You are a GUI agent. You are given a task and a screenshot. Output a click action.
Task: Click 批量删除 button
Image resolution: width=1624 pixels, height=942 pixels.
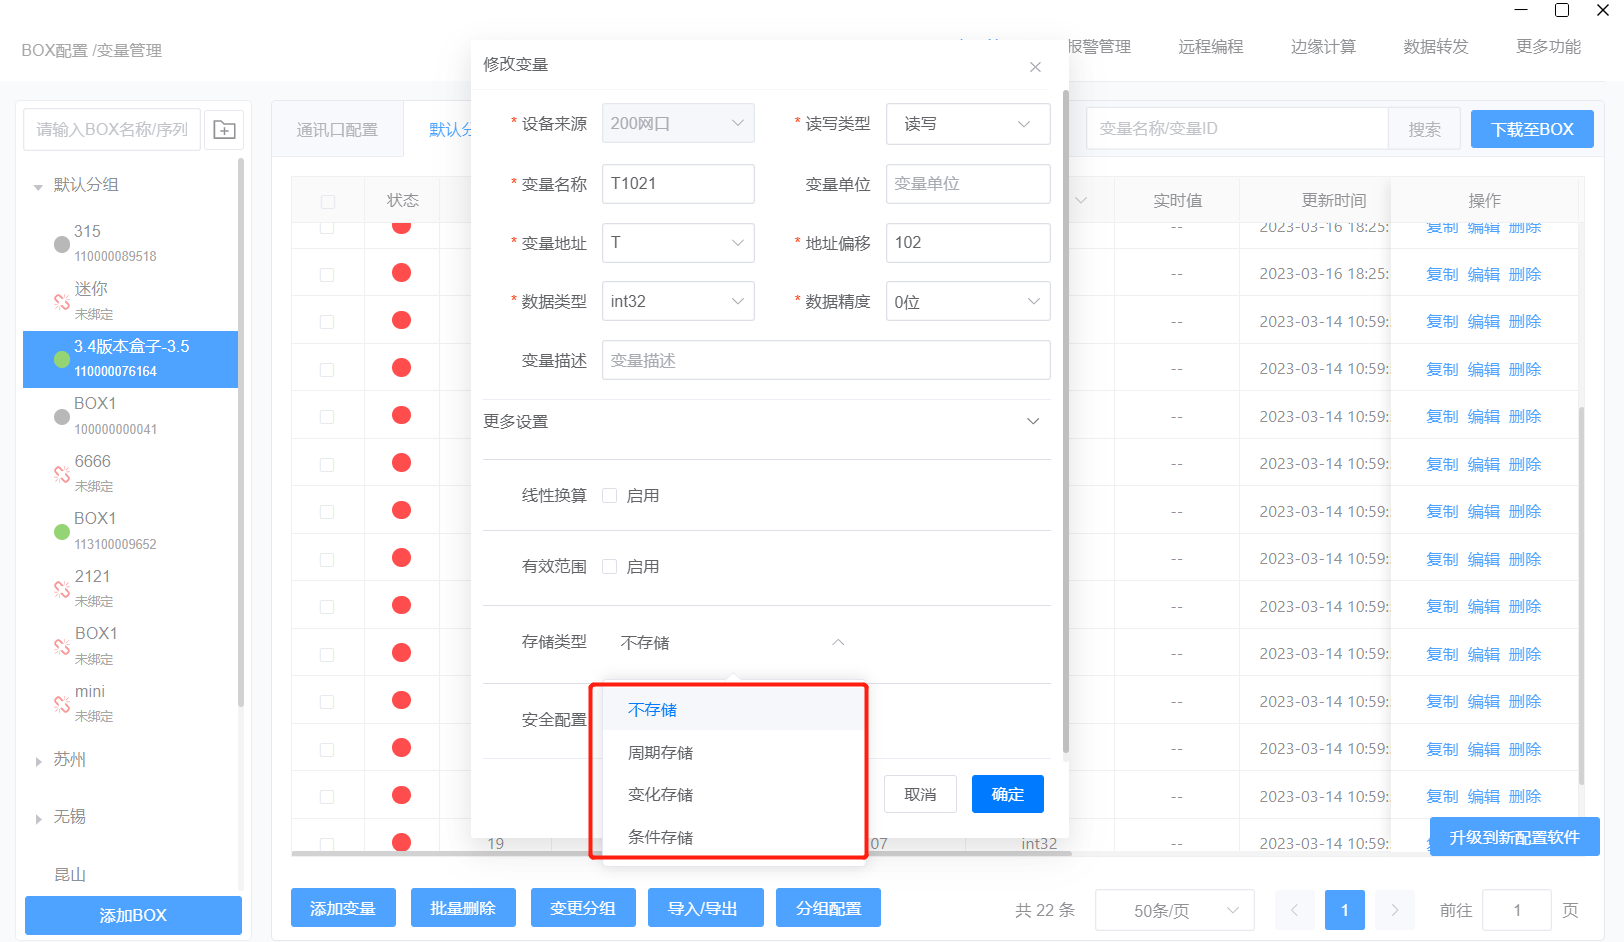463,908
